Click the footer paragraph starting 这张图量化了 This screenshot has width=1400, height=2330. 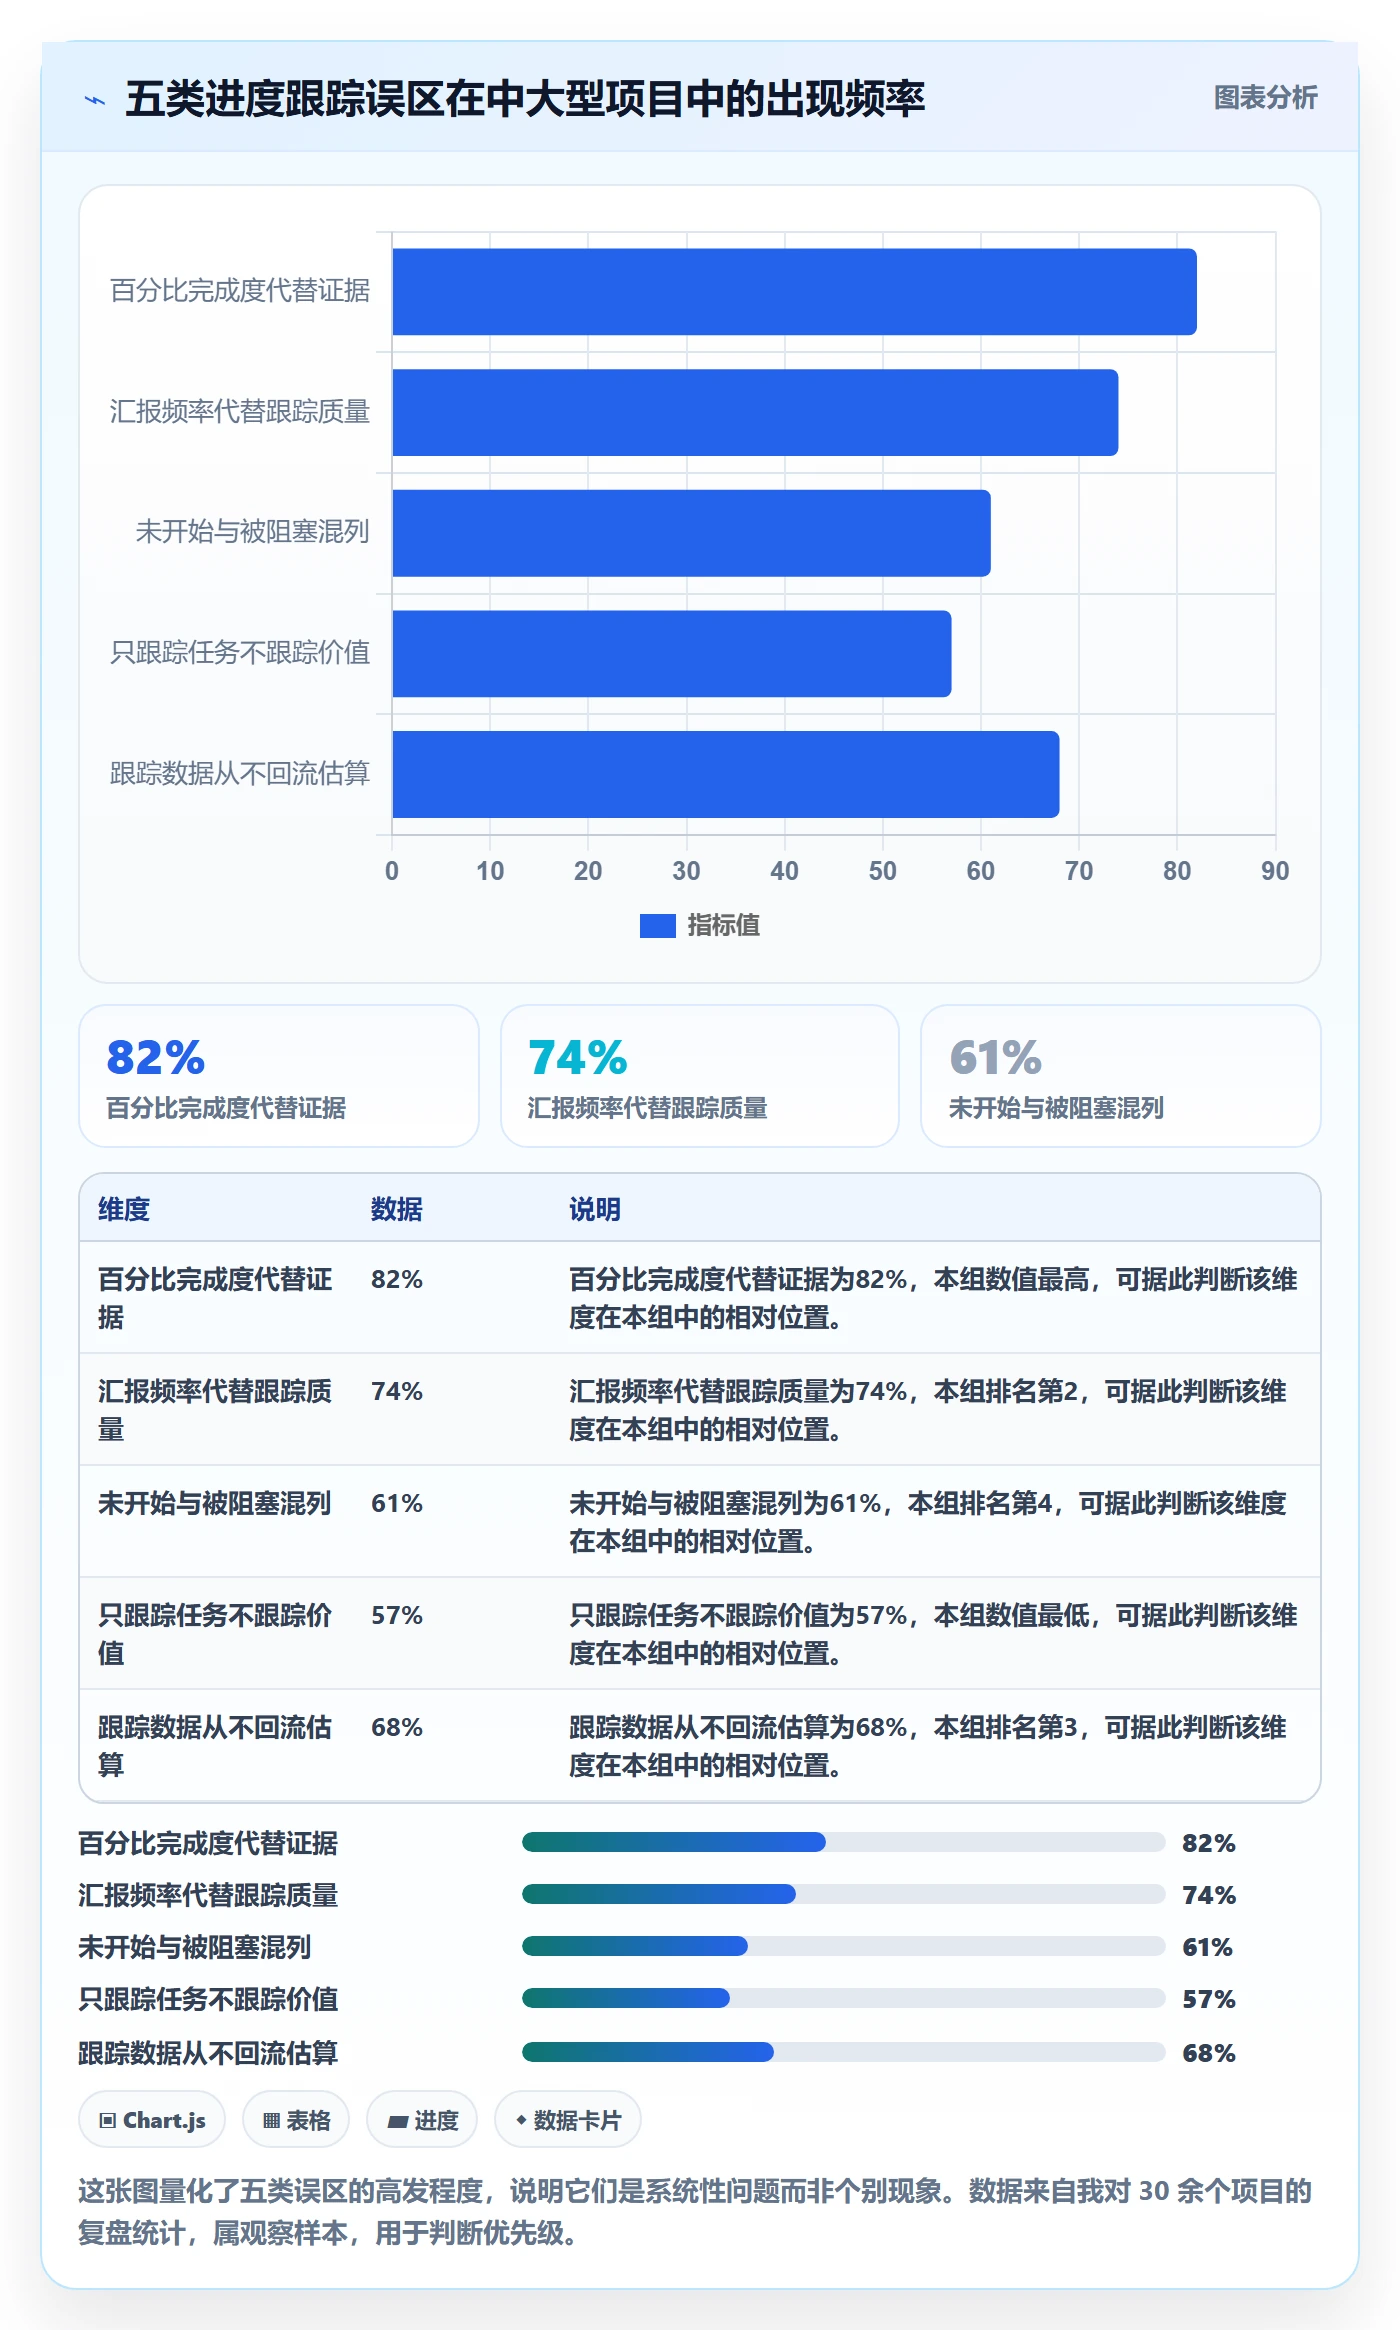point(695,2212)
